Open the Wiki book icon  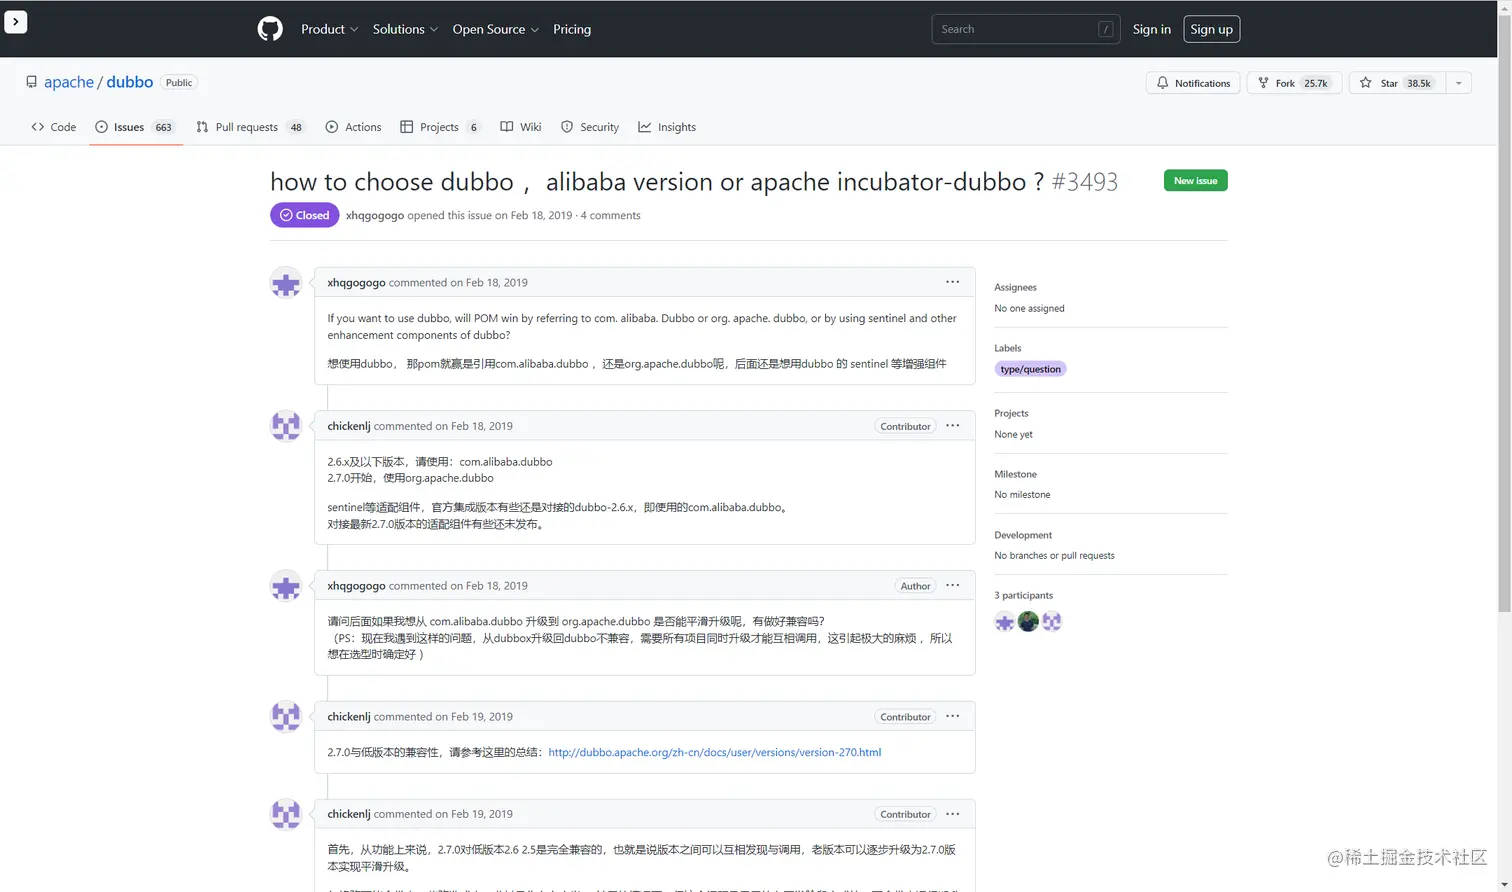point(507,127)
